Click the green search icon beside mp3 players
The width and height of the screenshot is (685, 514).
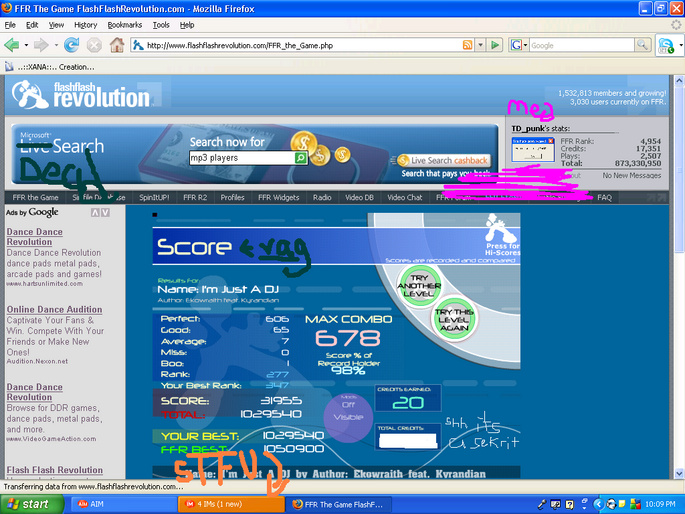coord(301,158)
